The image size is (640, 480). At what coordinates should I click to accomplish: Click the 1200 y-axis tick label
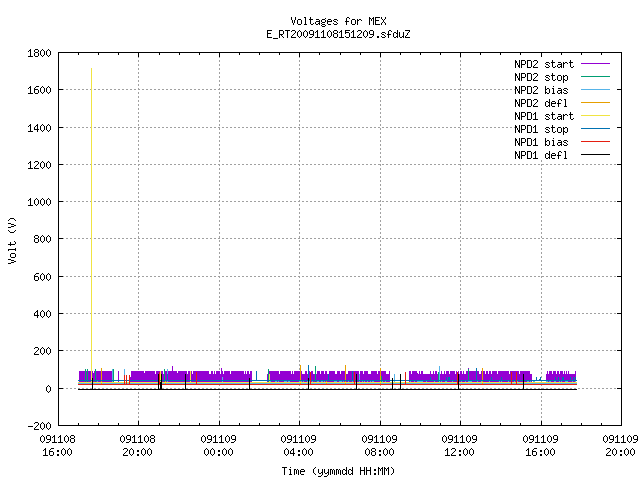point(39,165)
